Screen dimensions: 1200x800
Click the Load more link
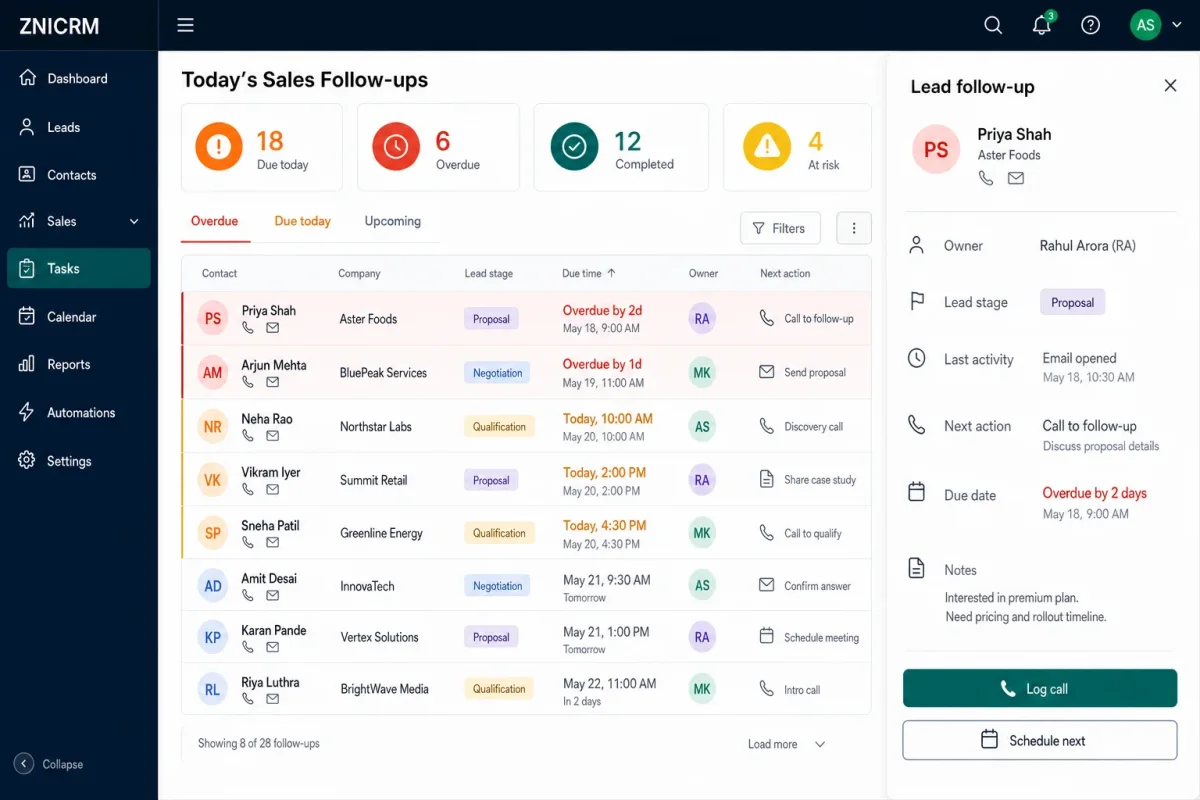point(773,744)
